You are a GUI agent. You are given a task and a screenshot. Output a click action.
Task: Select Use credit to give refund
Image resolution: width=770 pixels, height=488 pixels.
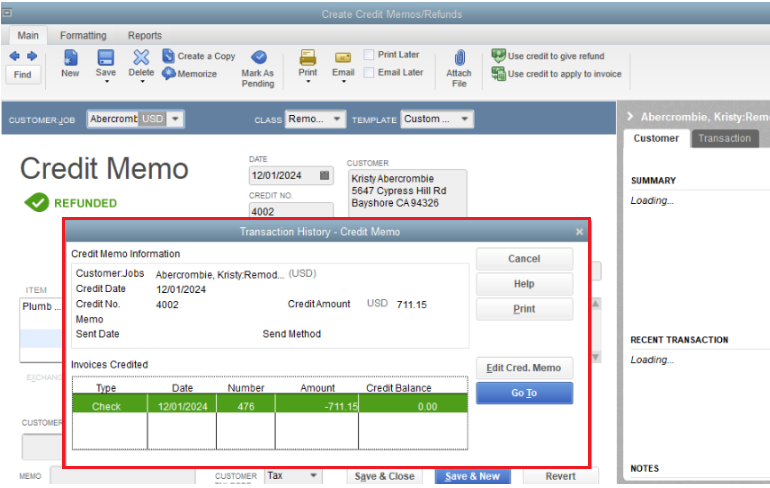tap(555, 57)
